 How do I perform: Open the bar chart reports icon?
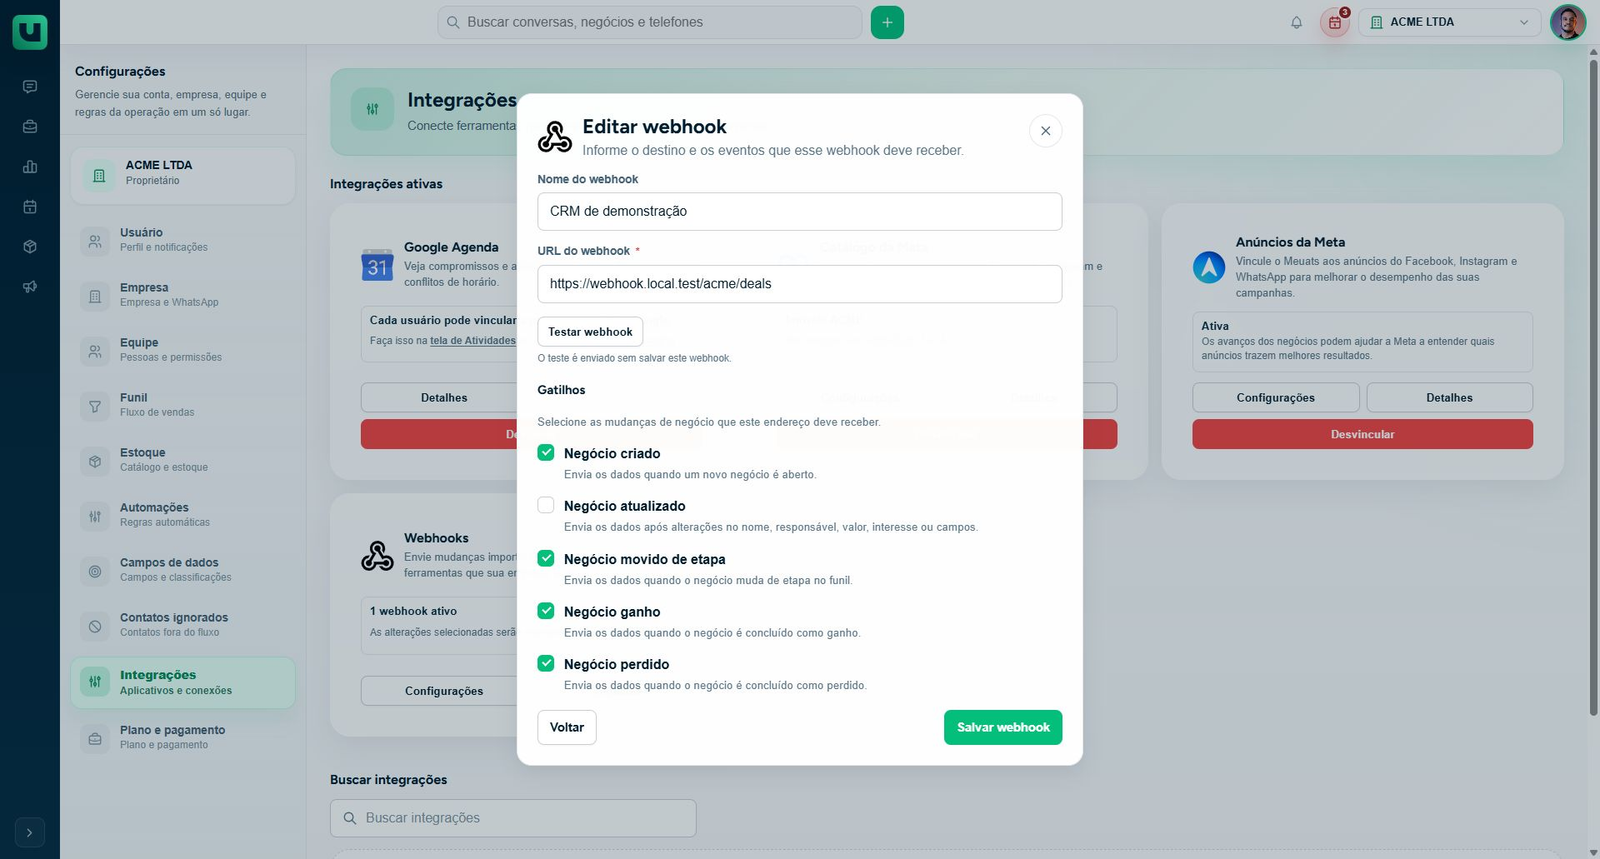(30, 167)
